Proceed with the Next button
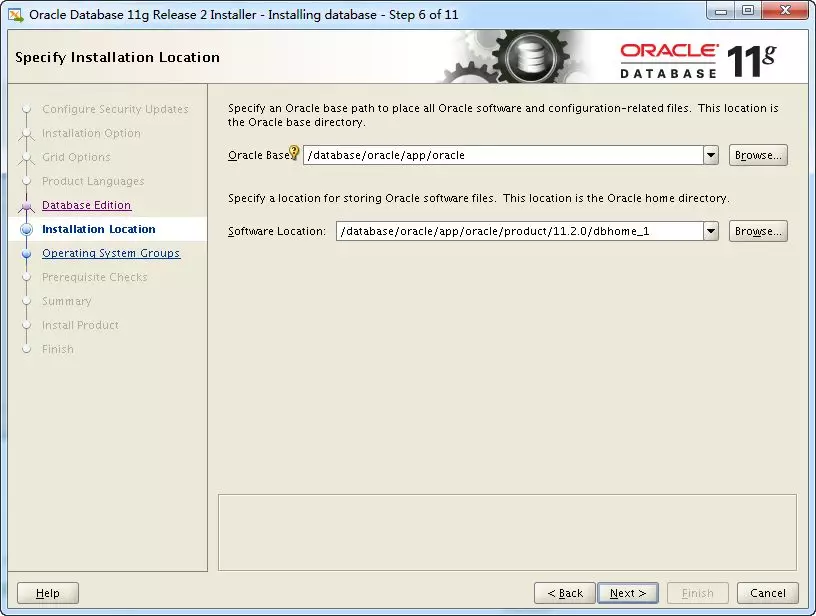This screenshot has width=816, height=616. [628, 593]
